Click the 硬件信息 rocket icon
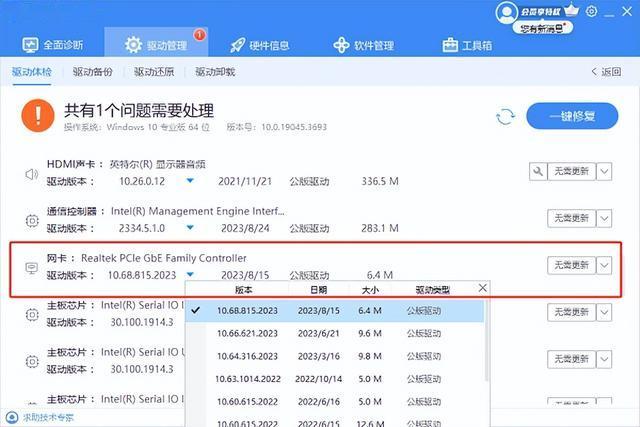The image size is (640, 427). [238, 45]
